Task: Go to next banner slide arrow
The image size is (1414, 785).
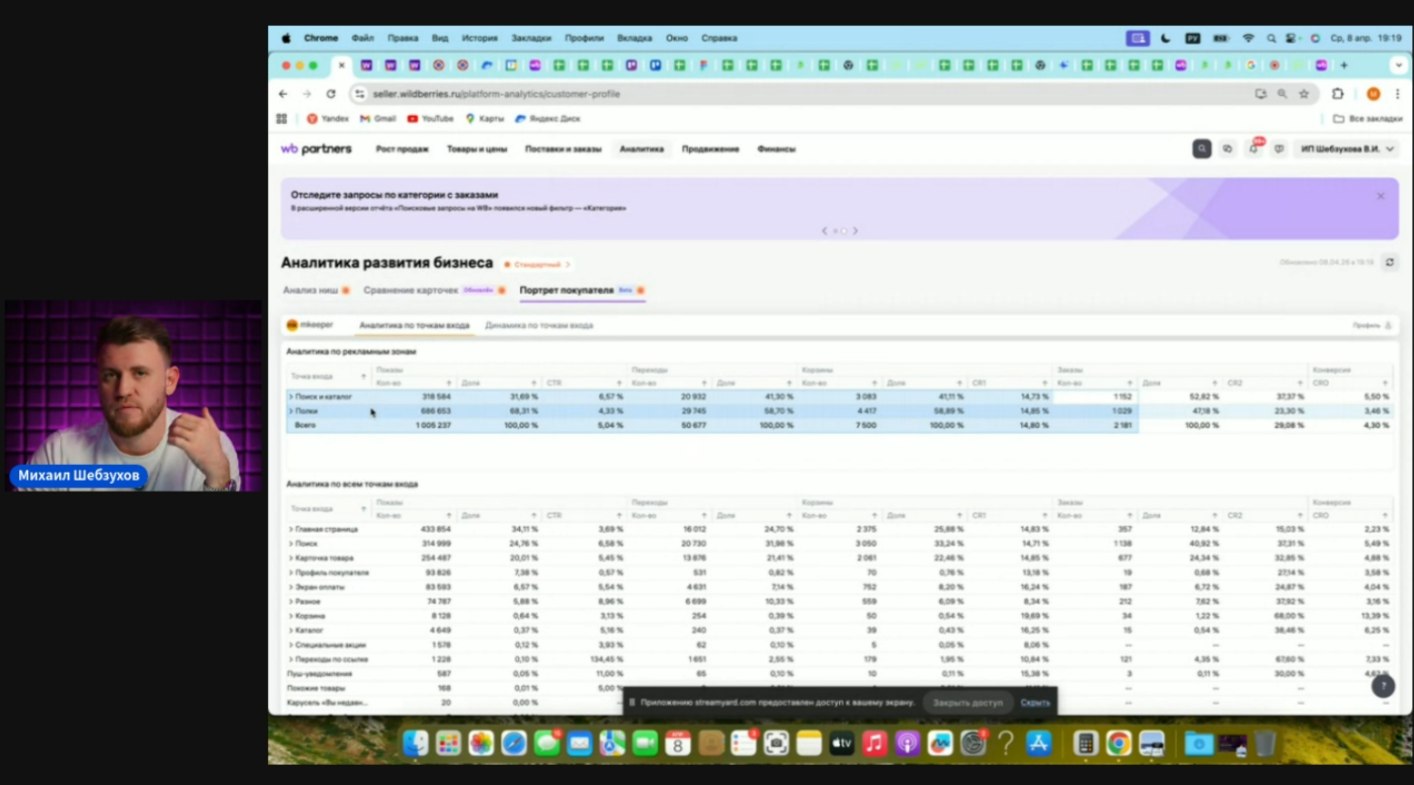Action: click(855, 231)
